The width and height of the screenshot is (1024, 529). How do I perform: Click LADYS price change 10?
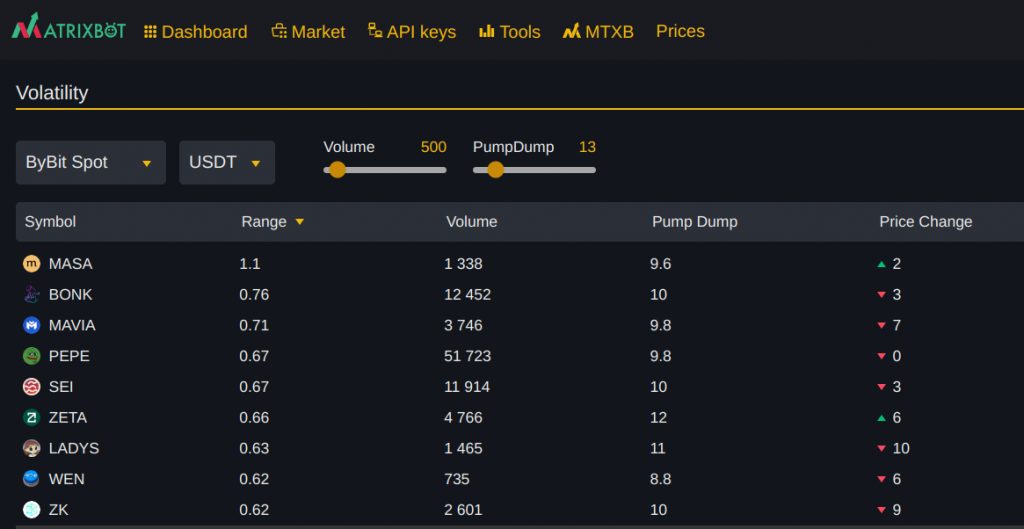(901, 448)
